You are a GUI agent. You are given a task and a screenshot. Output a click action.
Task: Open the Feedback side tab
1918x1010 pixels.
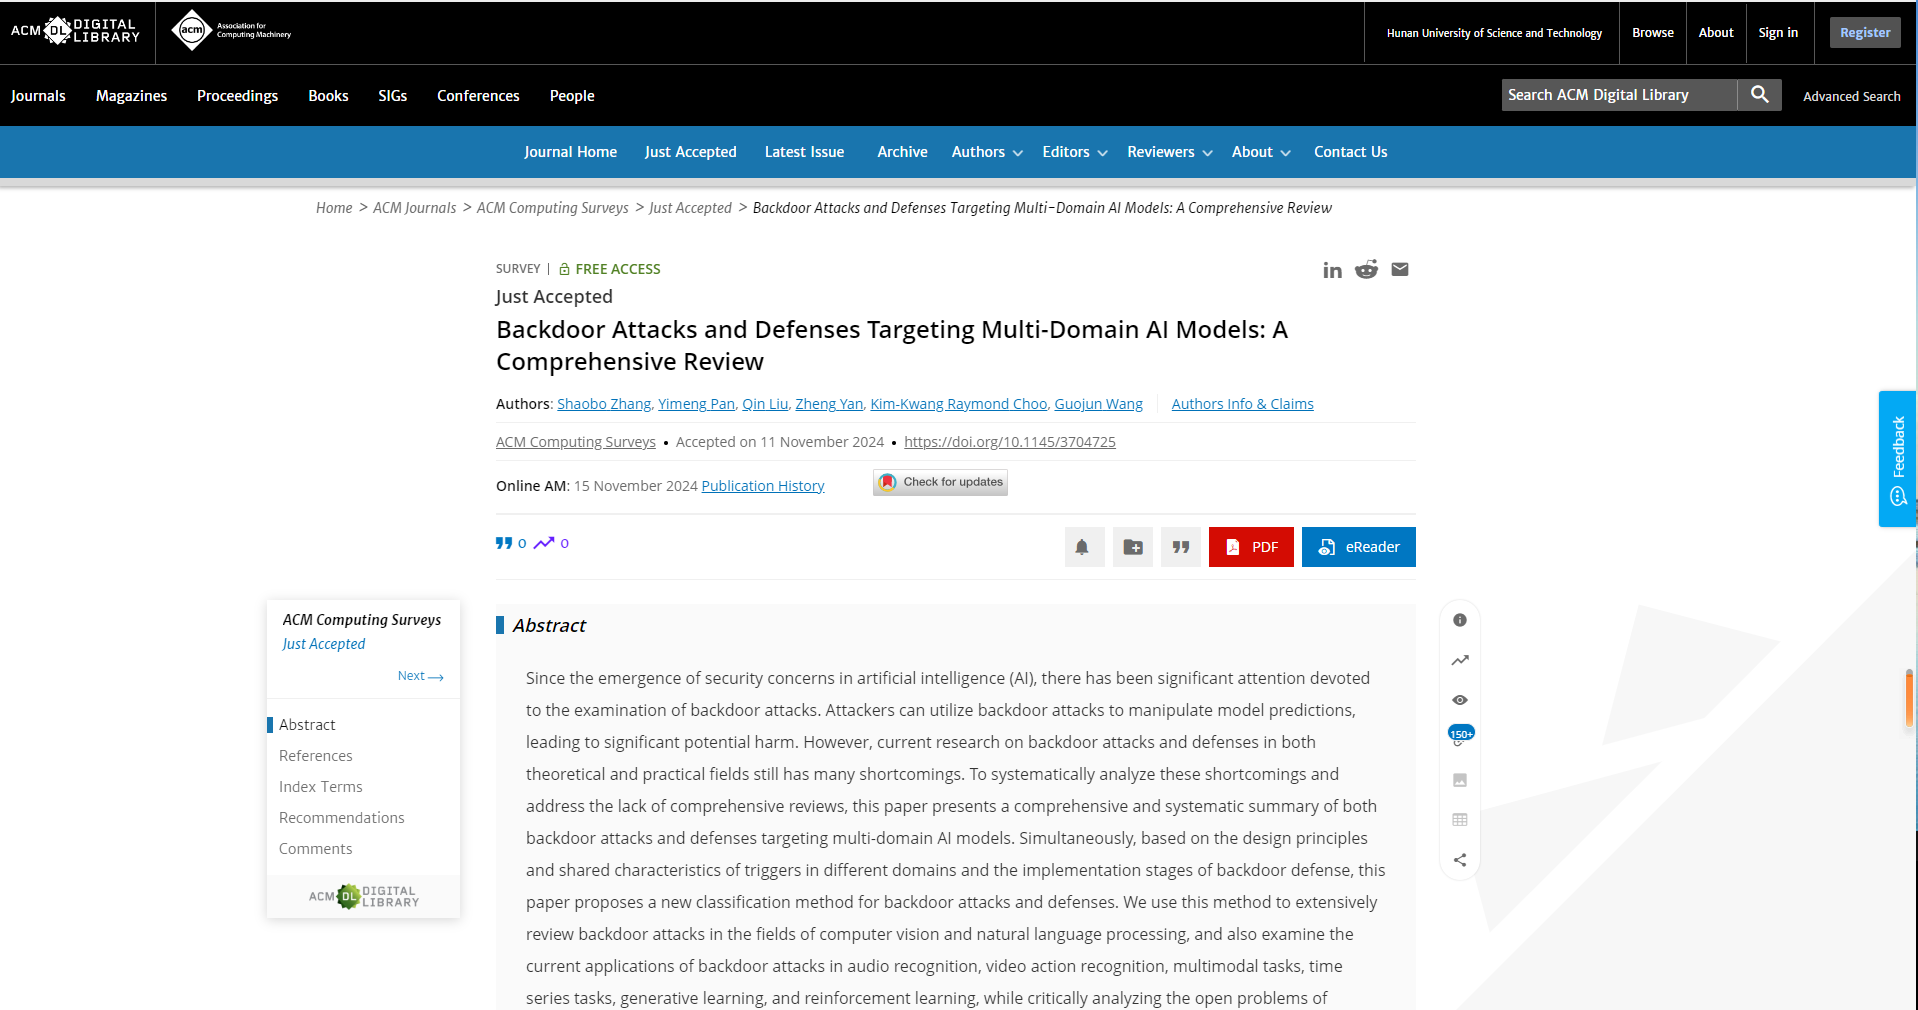pyautogui.click(x=1897, y=459)
